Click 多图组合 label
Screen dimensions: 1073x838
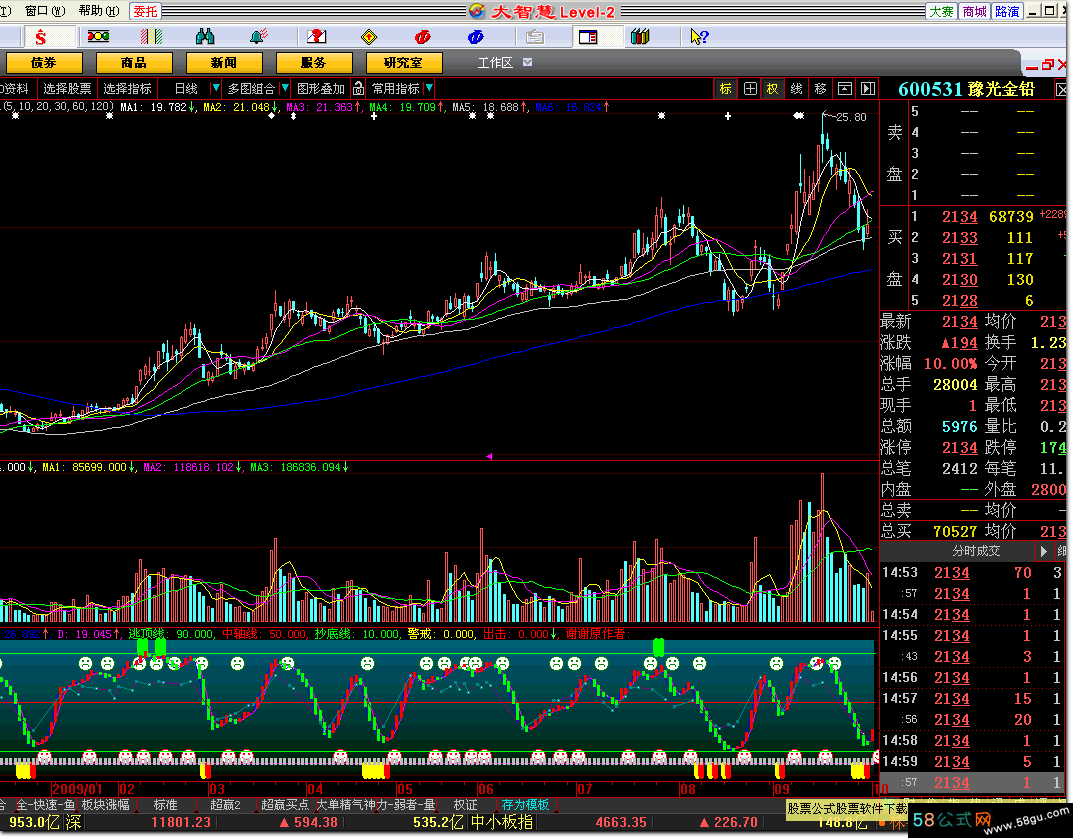tap(251, 89)
